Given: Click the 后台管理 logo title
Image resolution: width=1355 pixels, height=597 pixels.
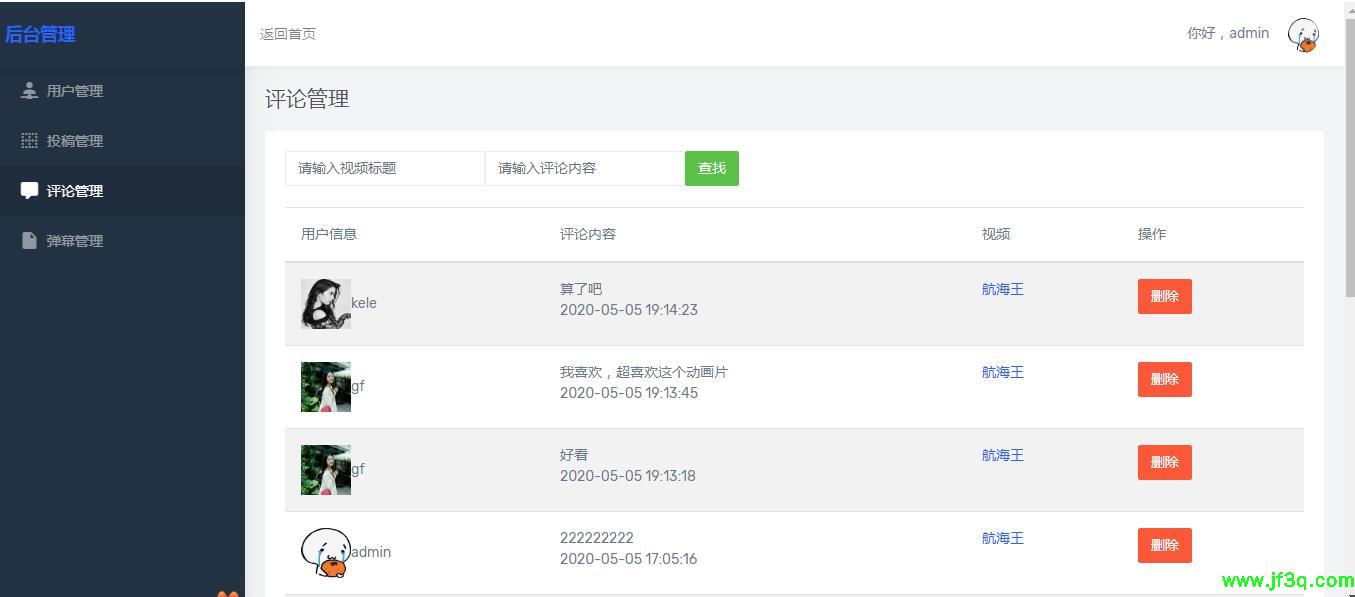Looking at the screenshot, I should (40, 34).
